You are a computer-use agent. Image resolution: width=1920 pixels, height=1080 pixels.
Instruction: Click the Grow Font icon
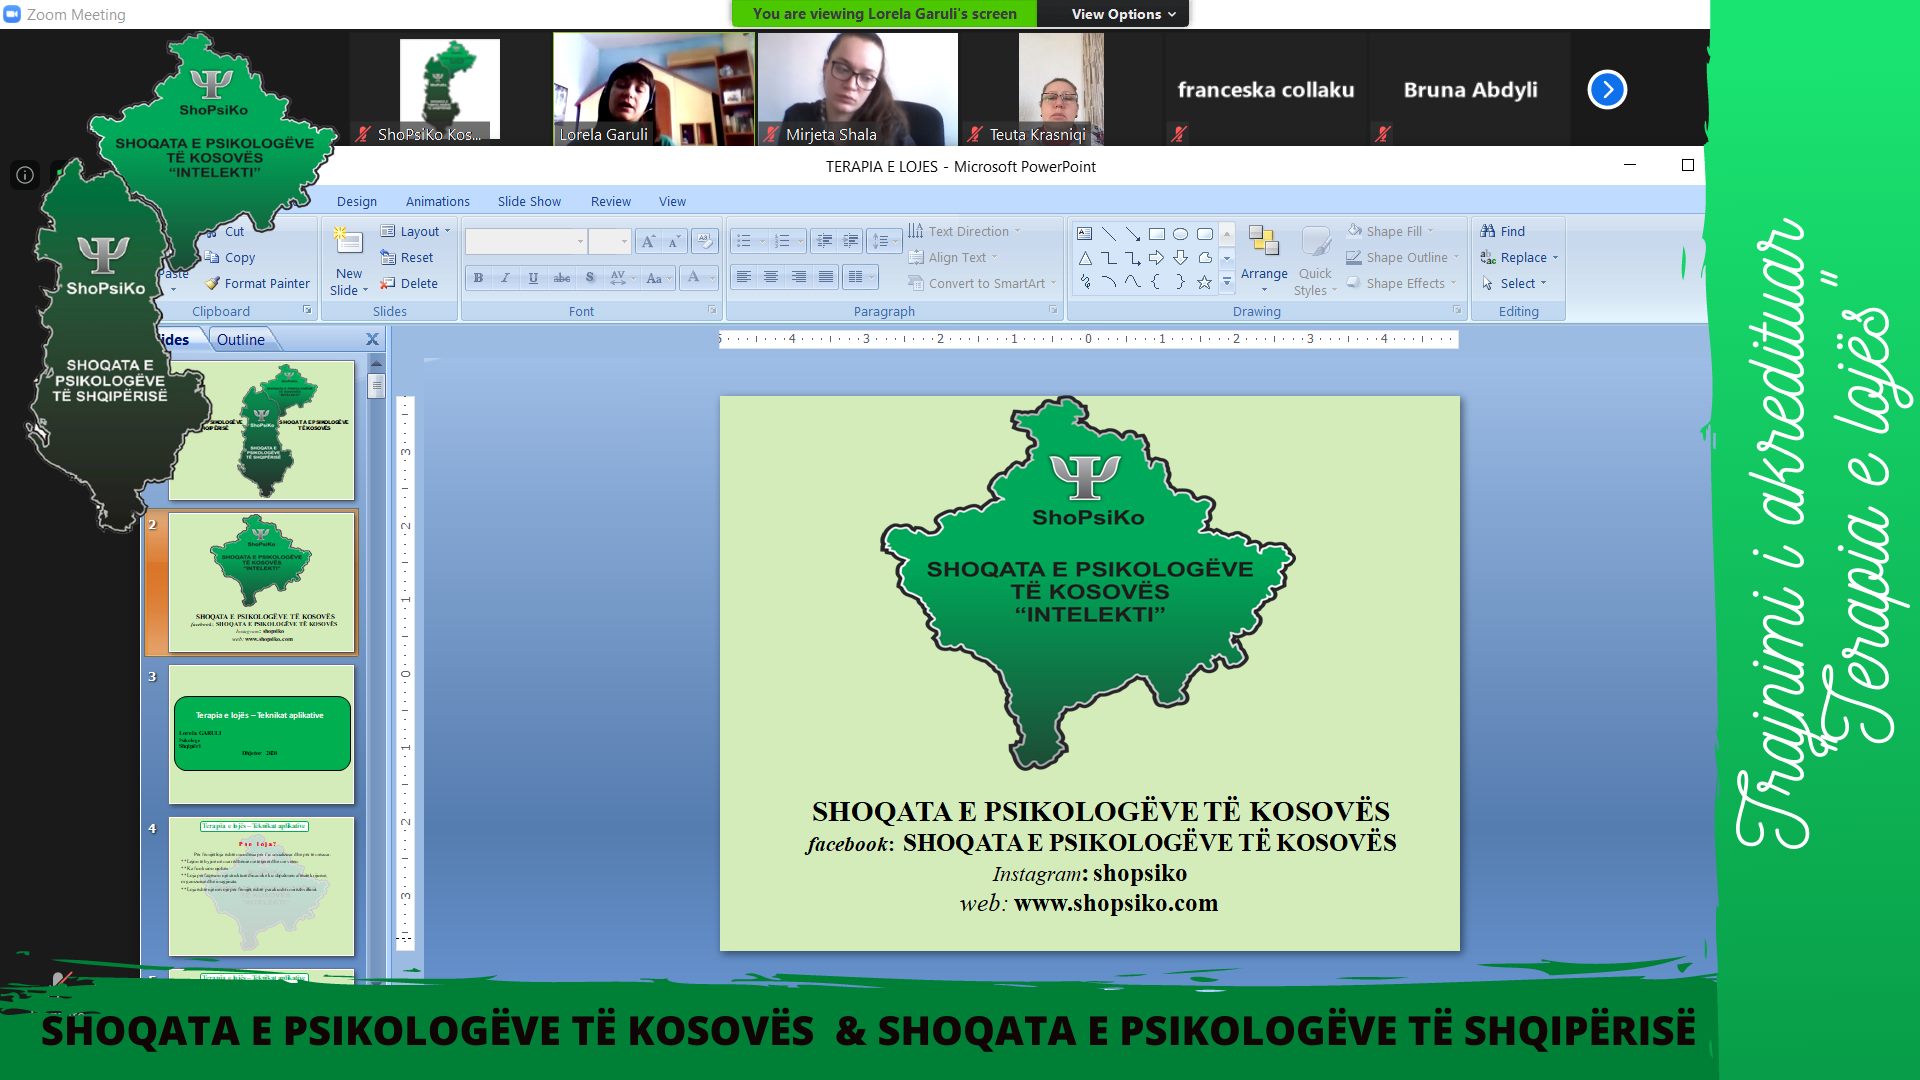click(x=648, y=241)
